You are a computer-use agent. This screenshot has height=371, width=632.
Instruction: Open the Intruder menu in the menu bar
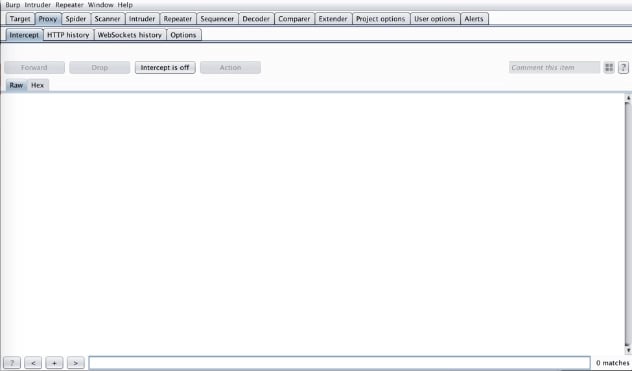(x=37, y=5)
